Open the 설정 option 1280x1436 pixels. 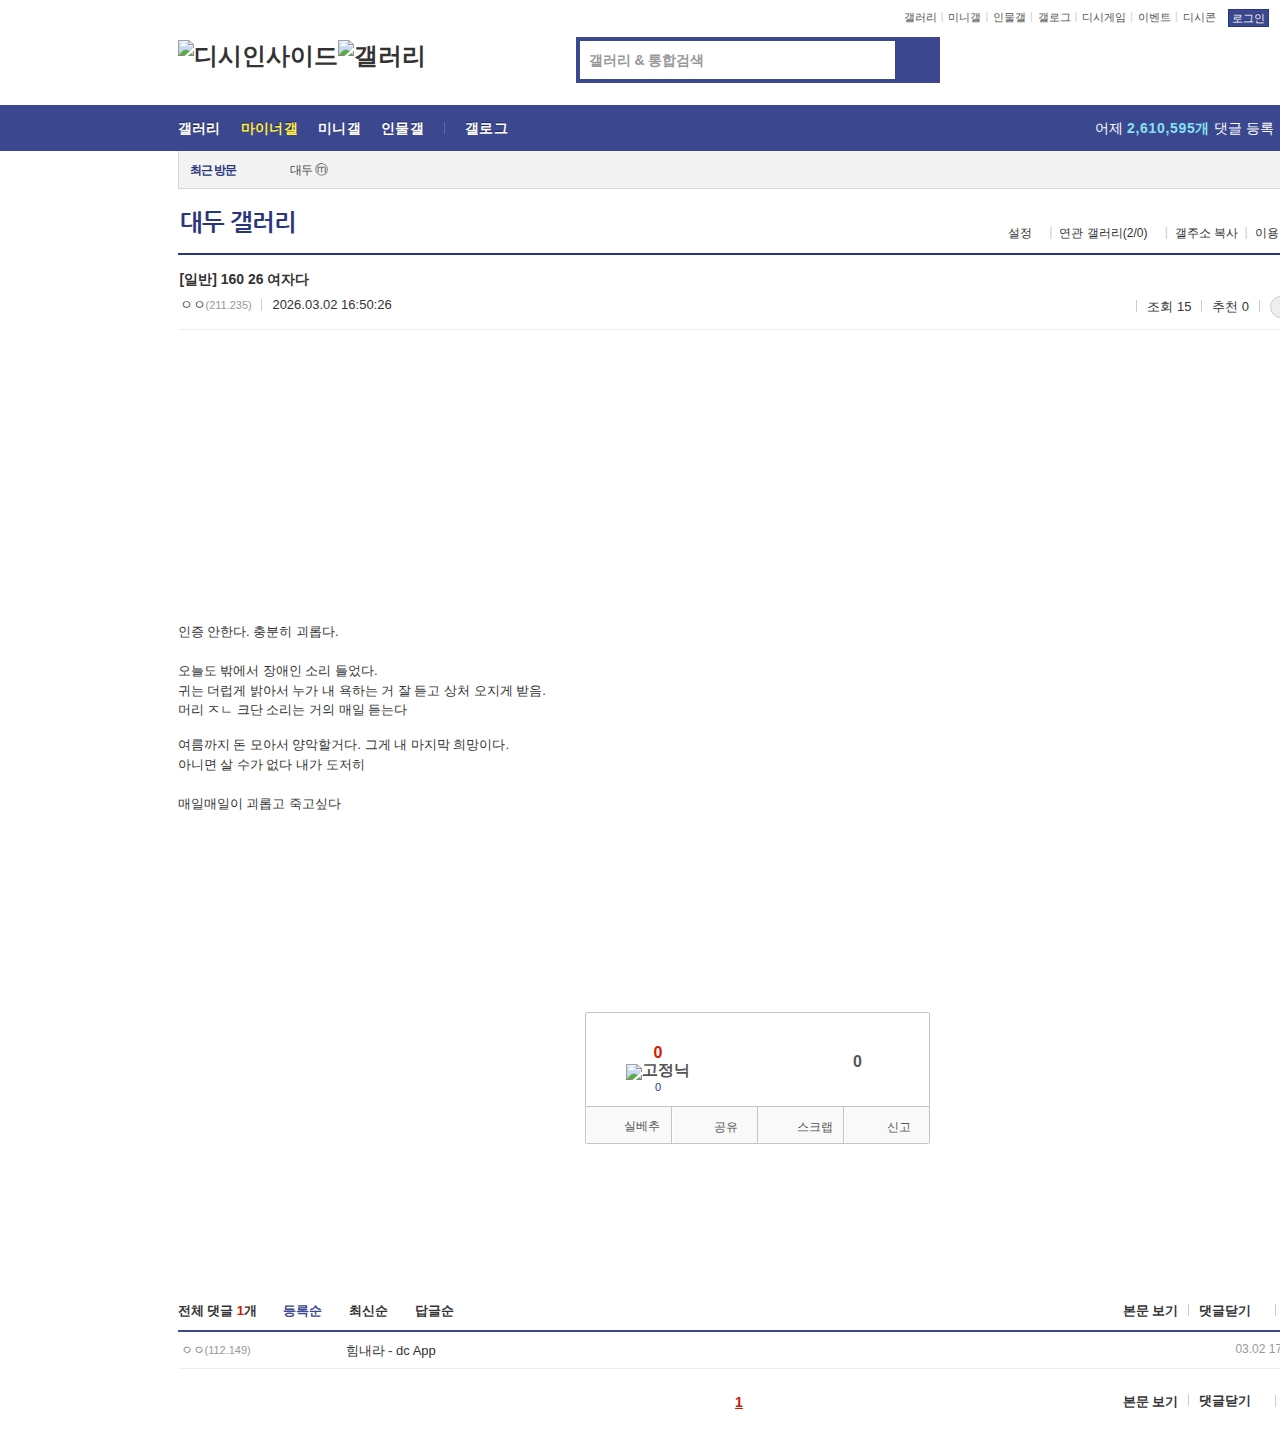(1020, 233)
